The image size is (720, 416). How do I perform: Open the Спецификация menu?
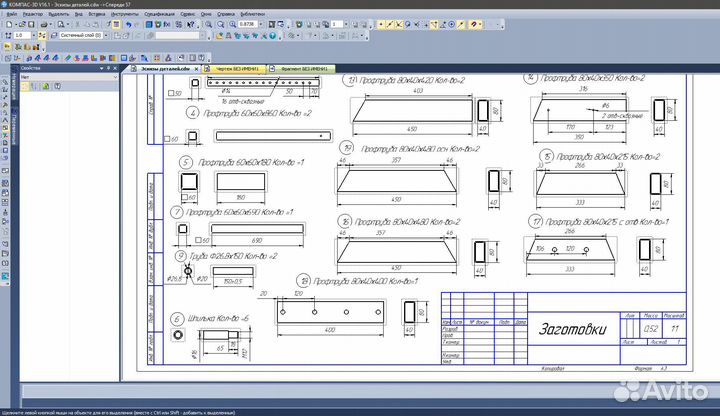coord(158,16)
